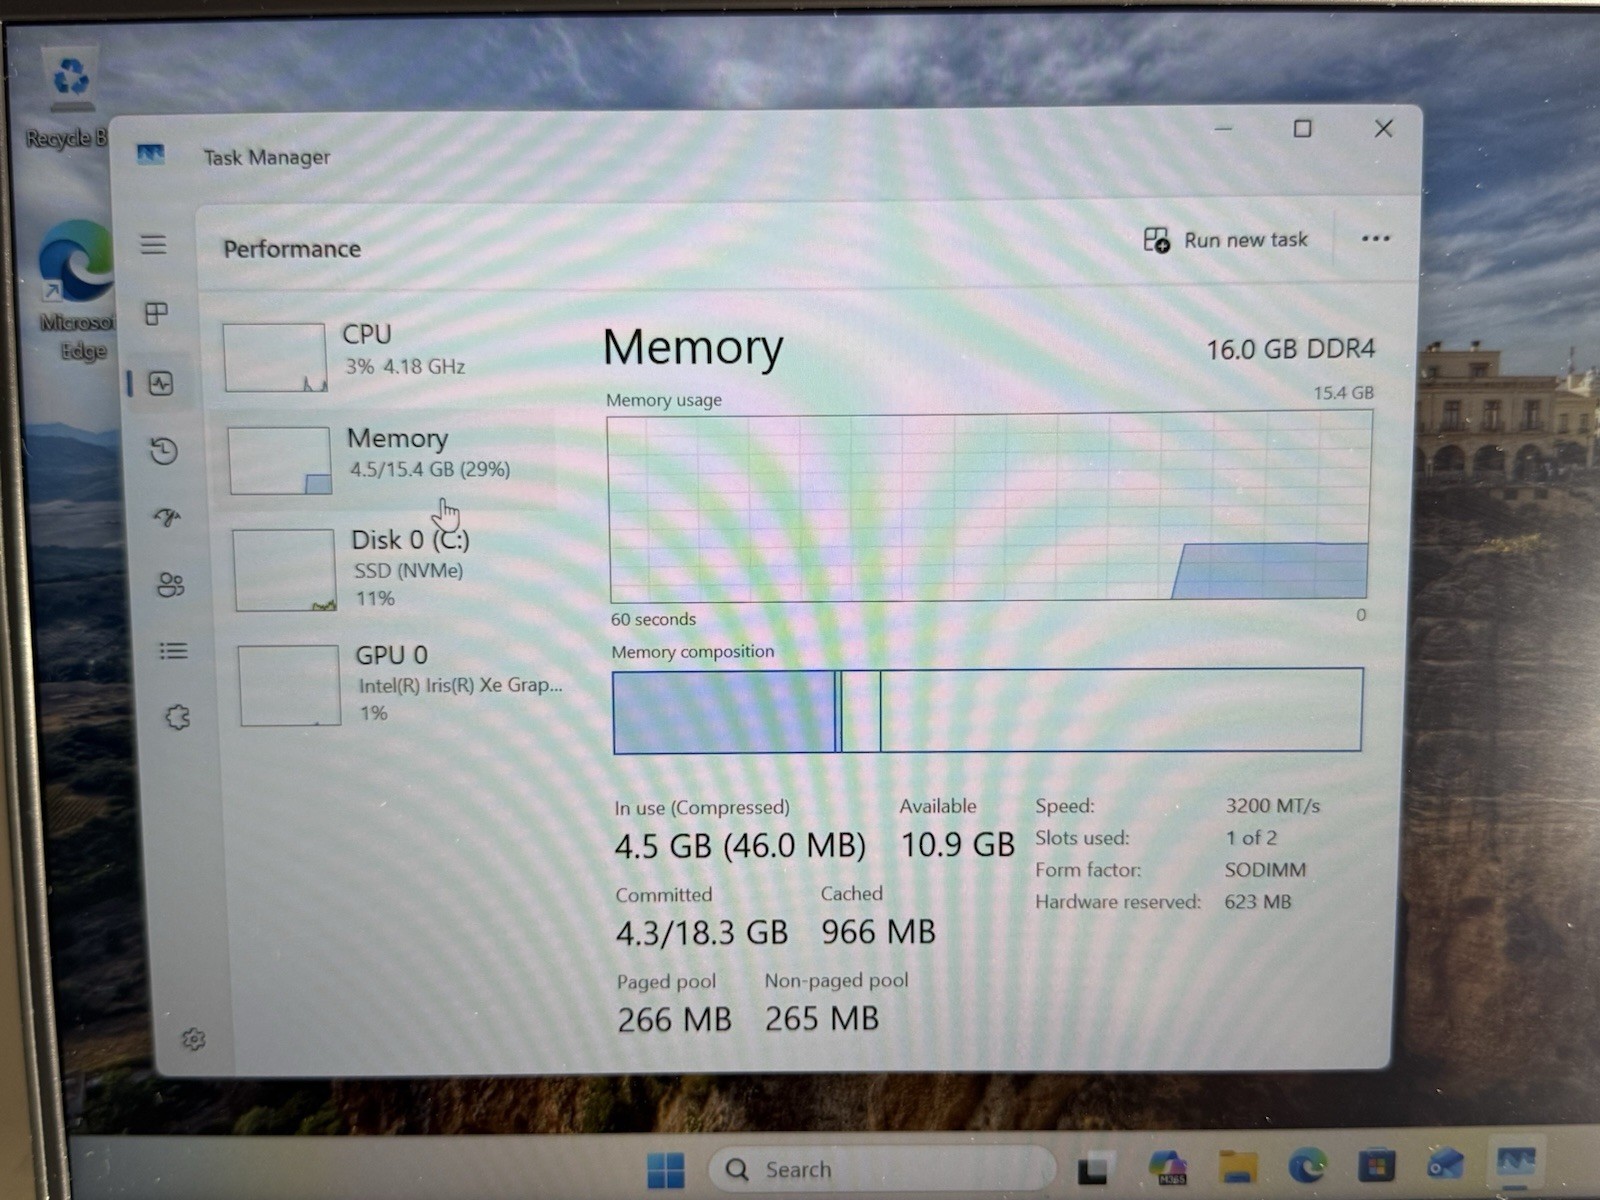Click Run new task button
Viewport: 1600px width, 1200px height.
point(1226,240)
